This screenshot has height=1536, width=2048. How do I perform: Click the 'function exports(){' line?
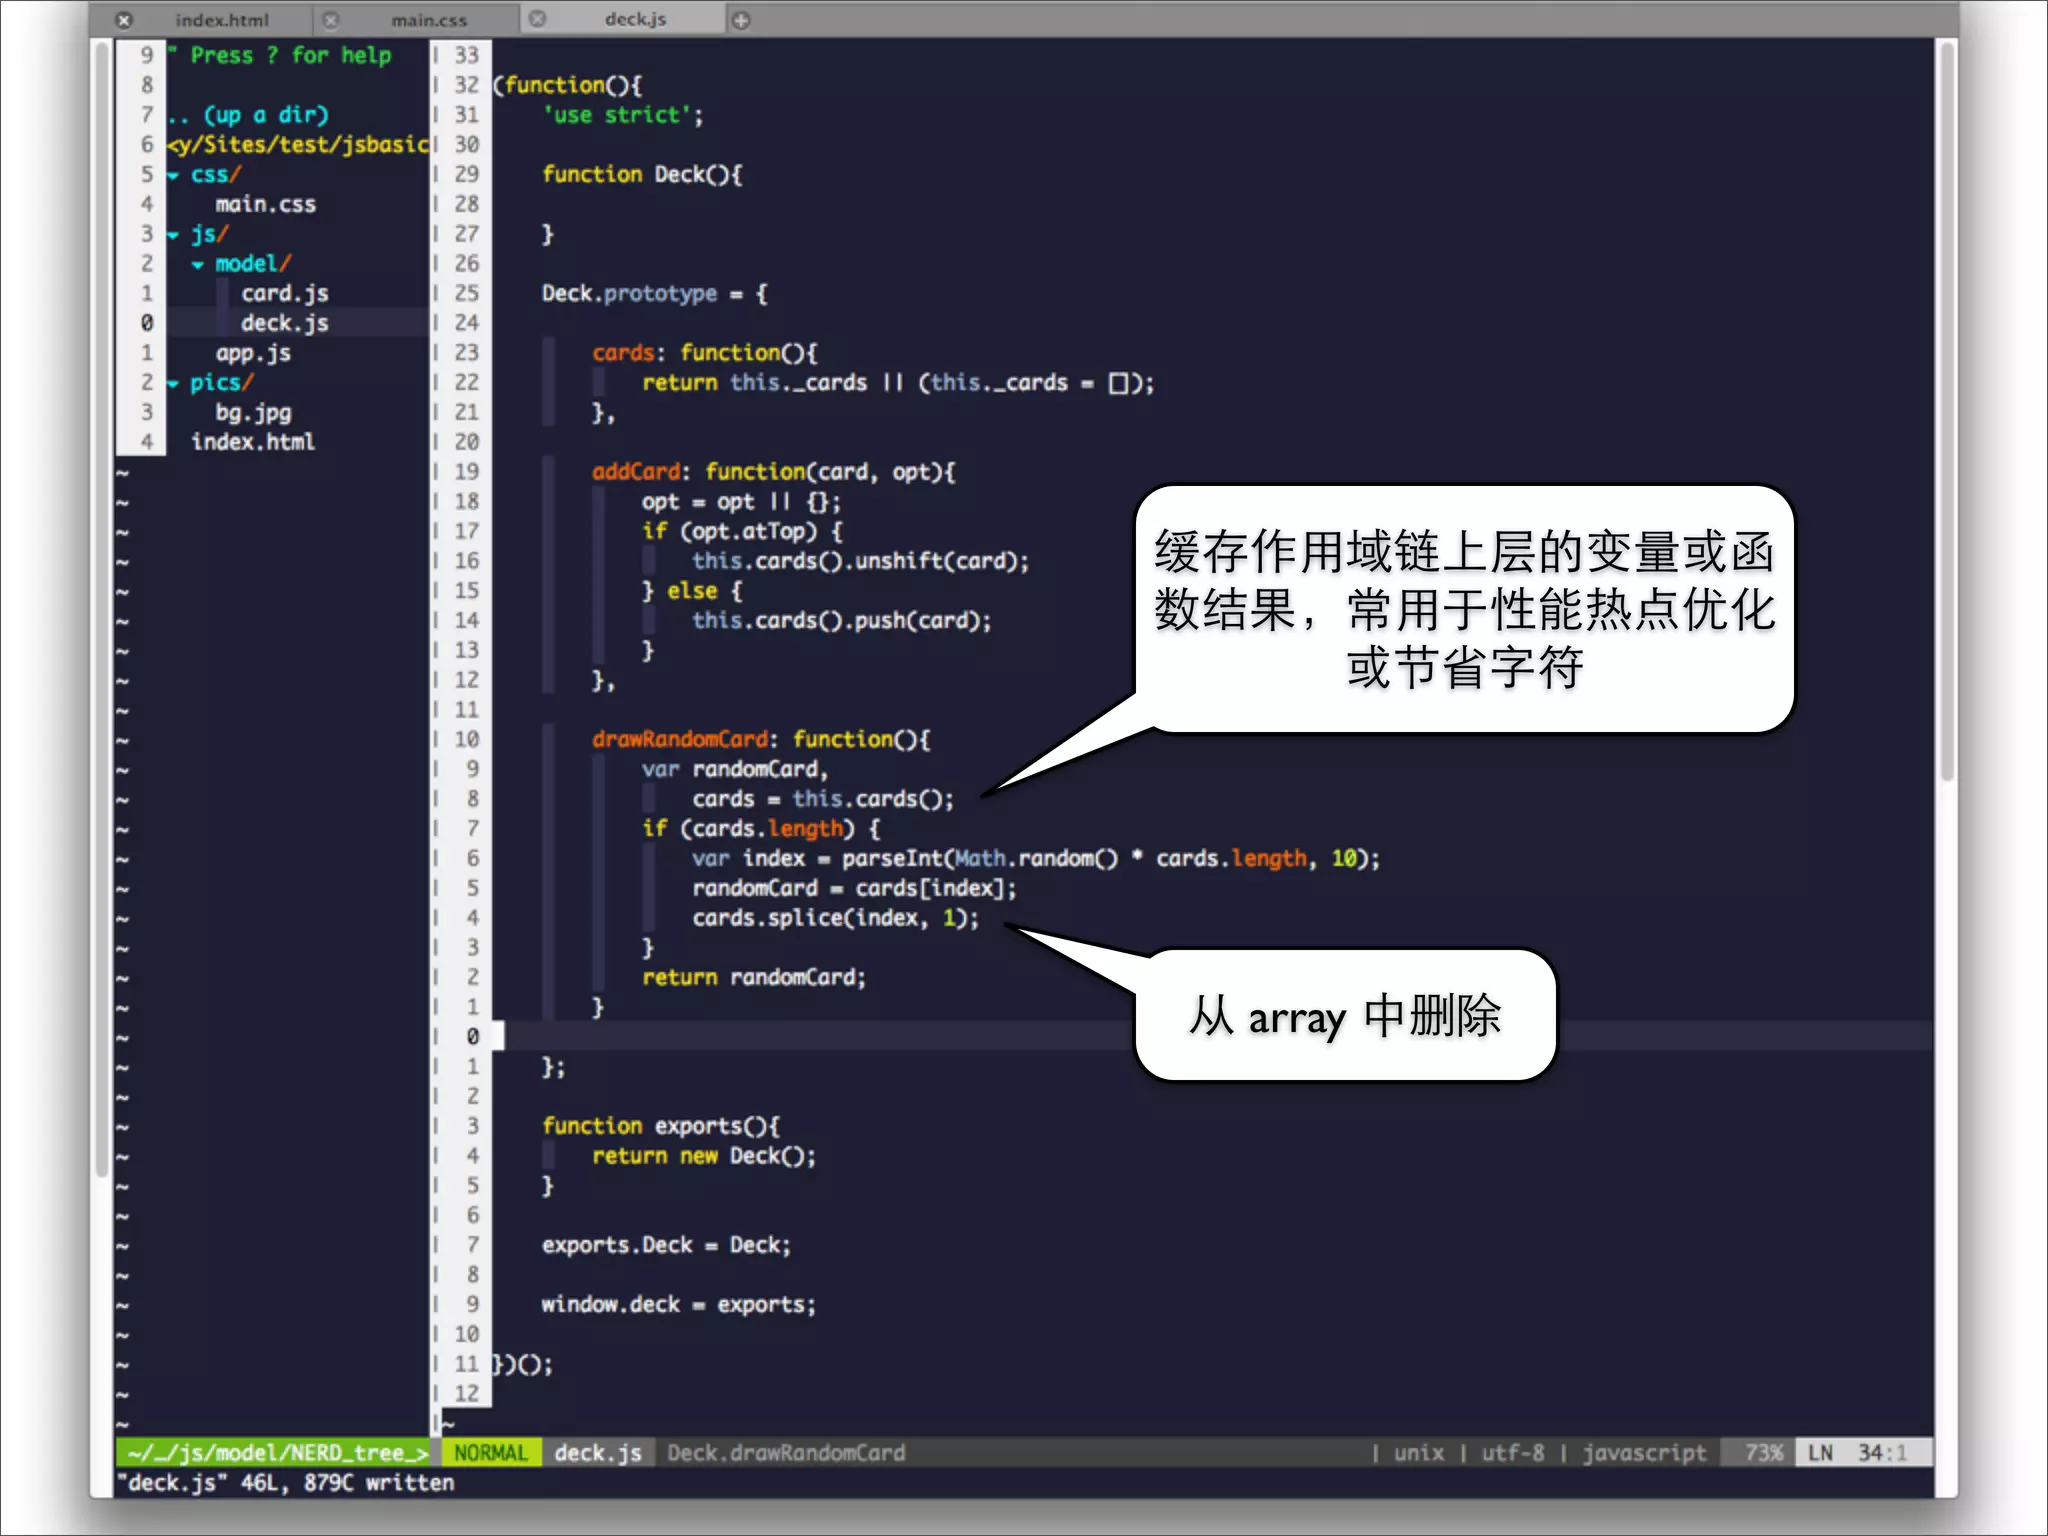661,1126
